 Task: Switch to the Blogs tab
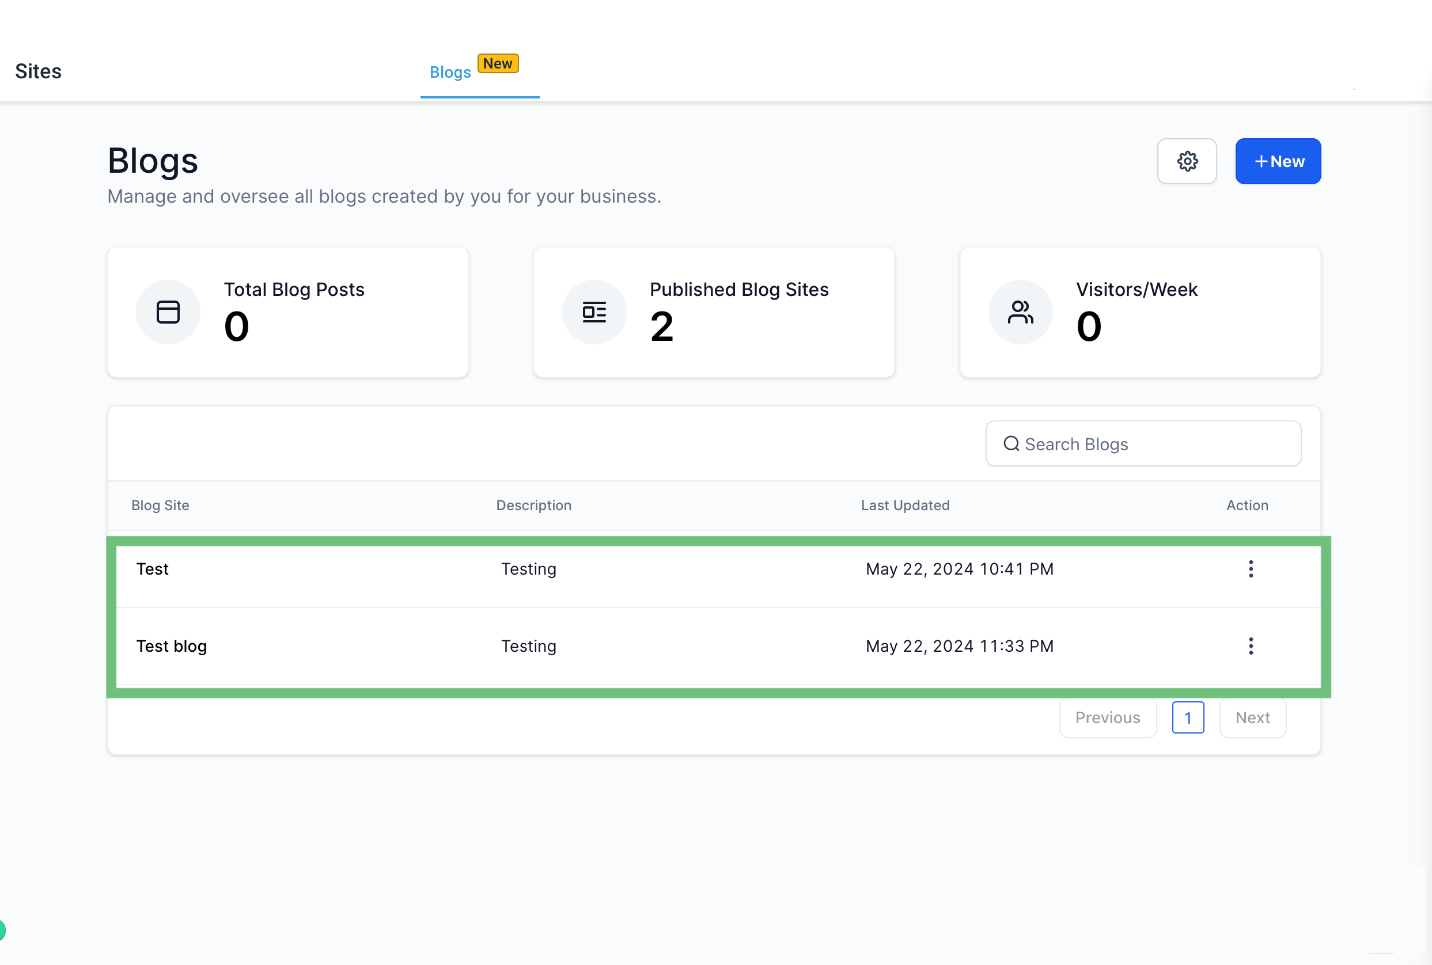(x=450, y=72)
